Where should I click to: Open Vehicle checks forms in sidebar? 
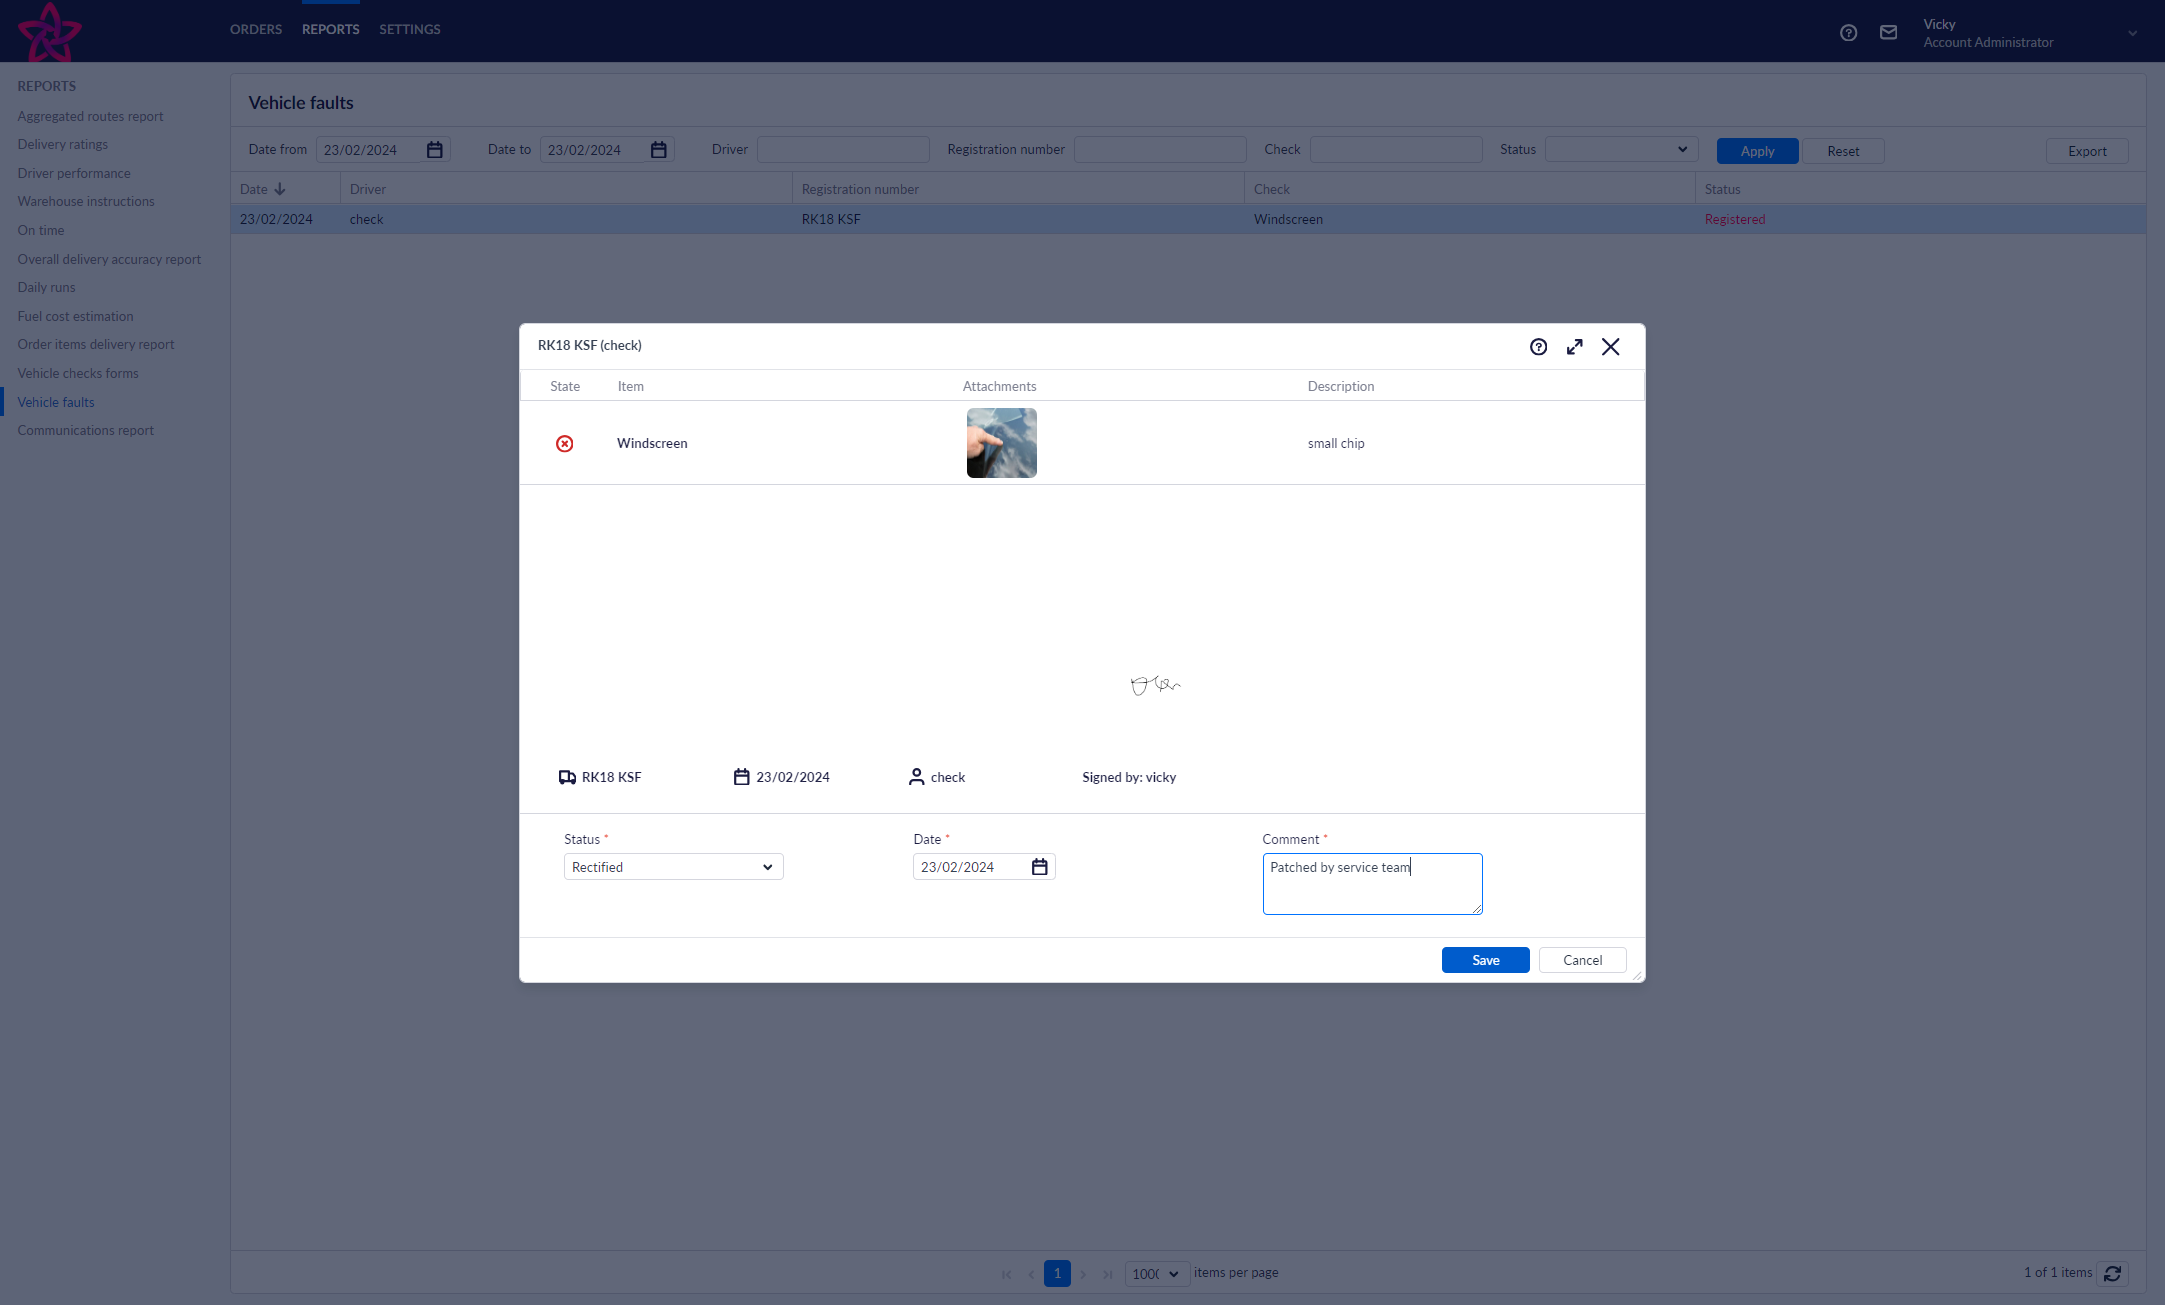tap(78, 374)
